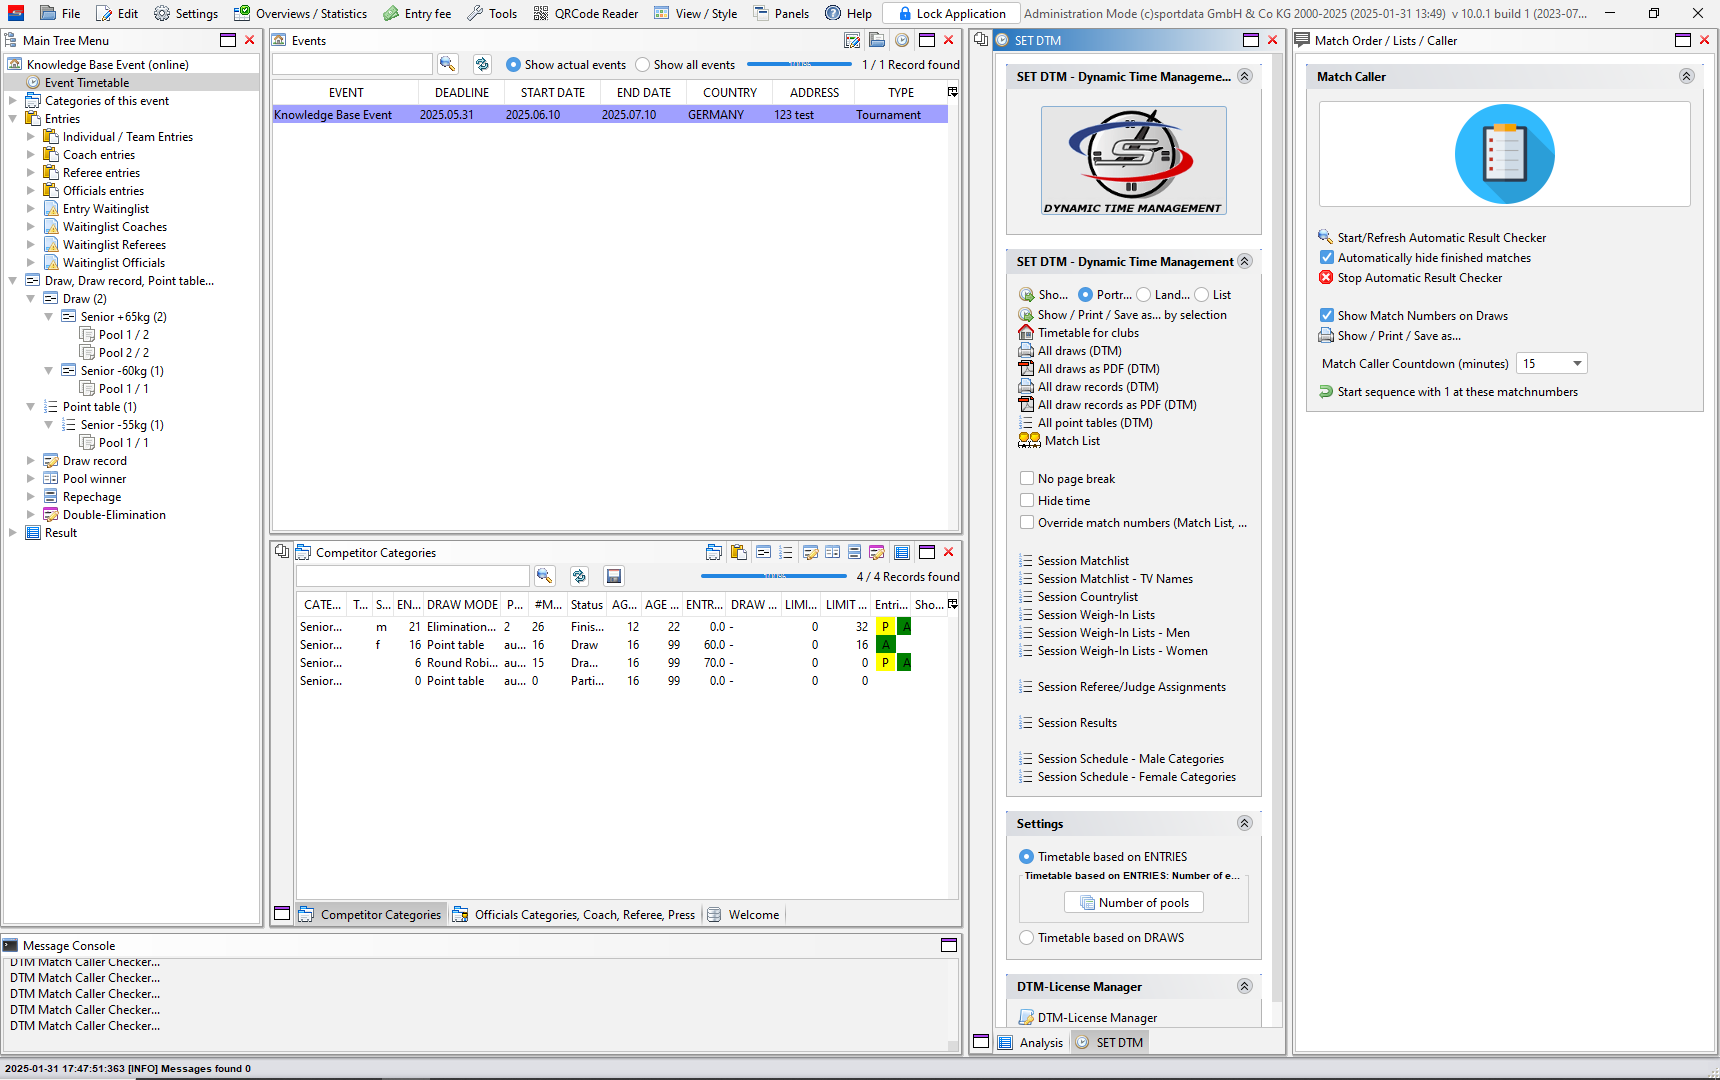Click yellow P swatch in first Senior row
This screenshot has width=1720, height=1080.
(885, 626)
